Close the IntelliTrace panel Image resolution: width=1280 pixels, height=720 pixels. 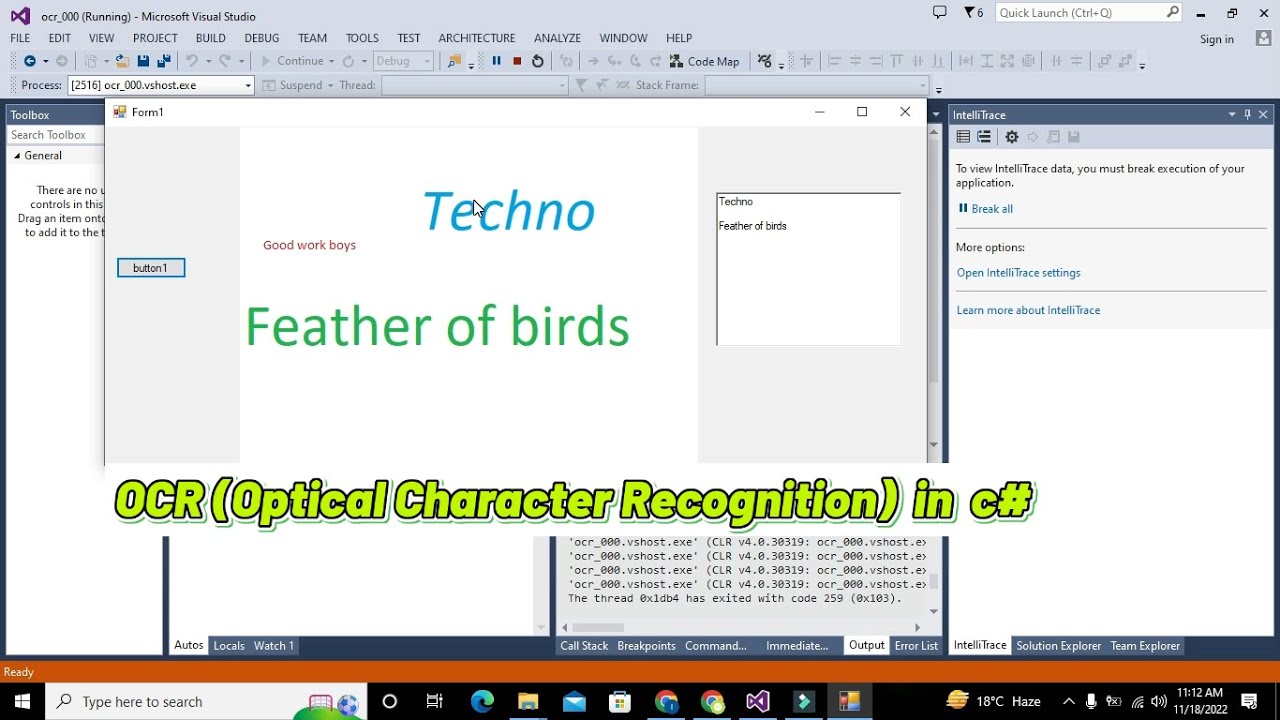pos(1263,115)
